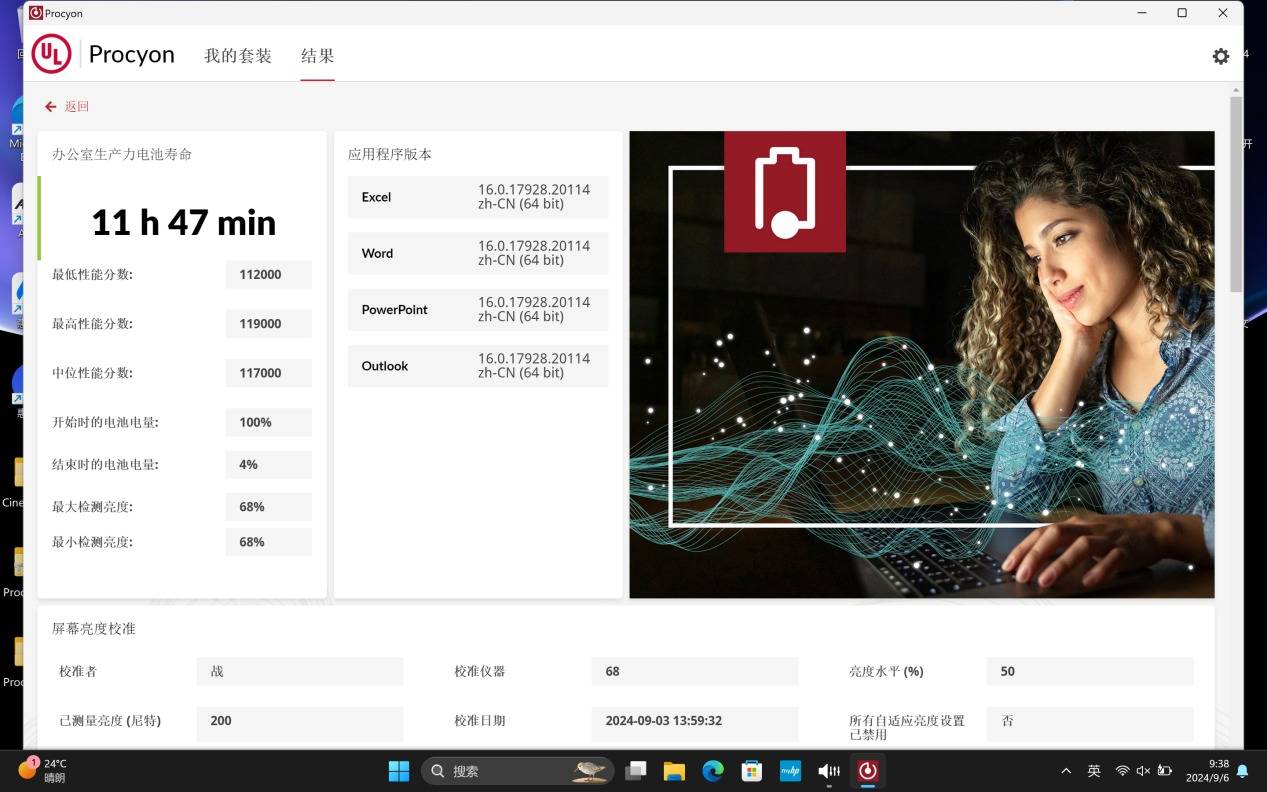Open the audio mixer taskbar icon
The height and width of the screenshot is (792, 1267).
pos(829,771)
